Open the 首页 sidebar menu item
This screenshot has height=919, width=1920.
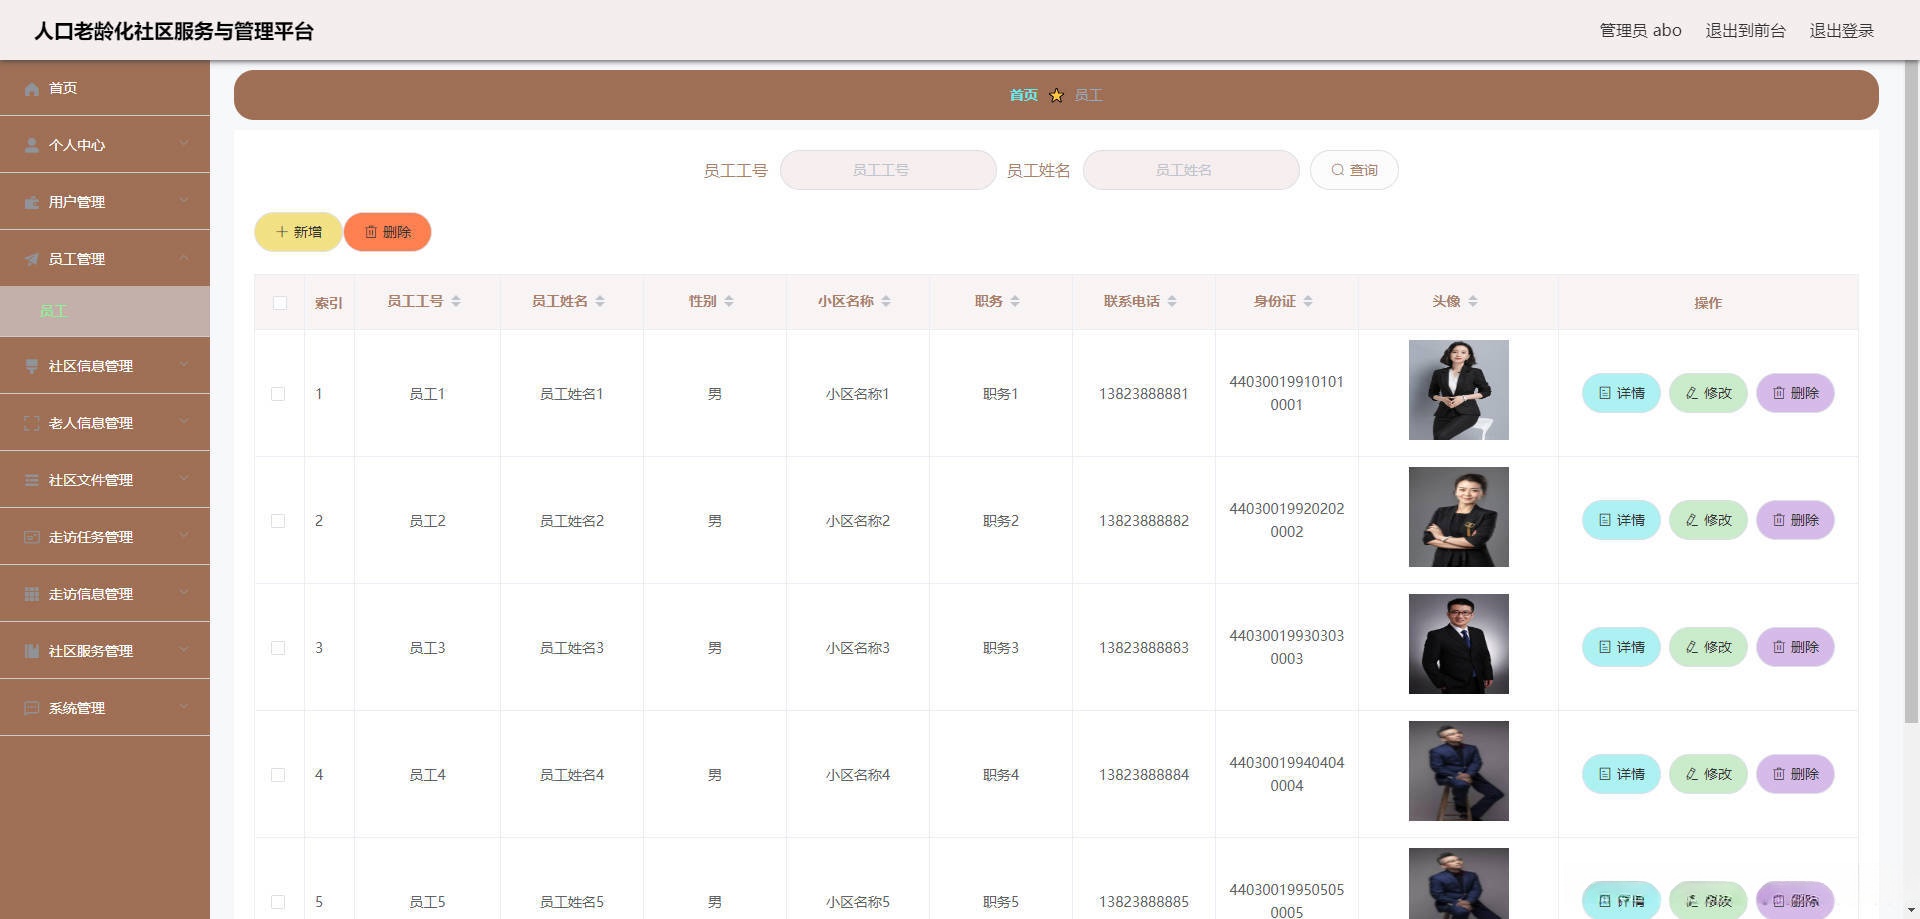(105, 88)
